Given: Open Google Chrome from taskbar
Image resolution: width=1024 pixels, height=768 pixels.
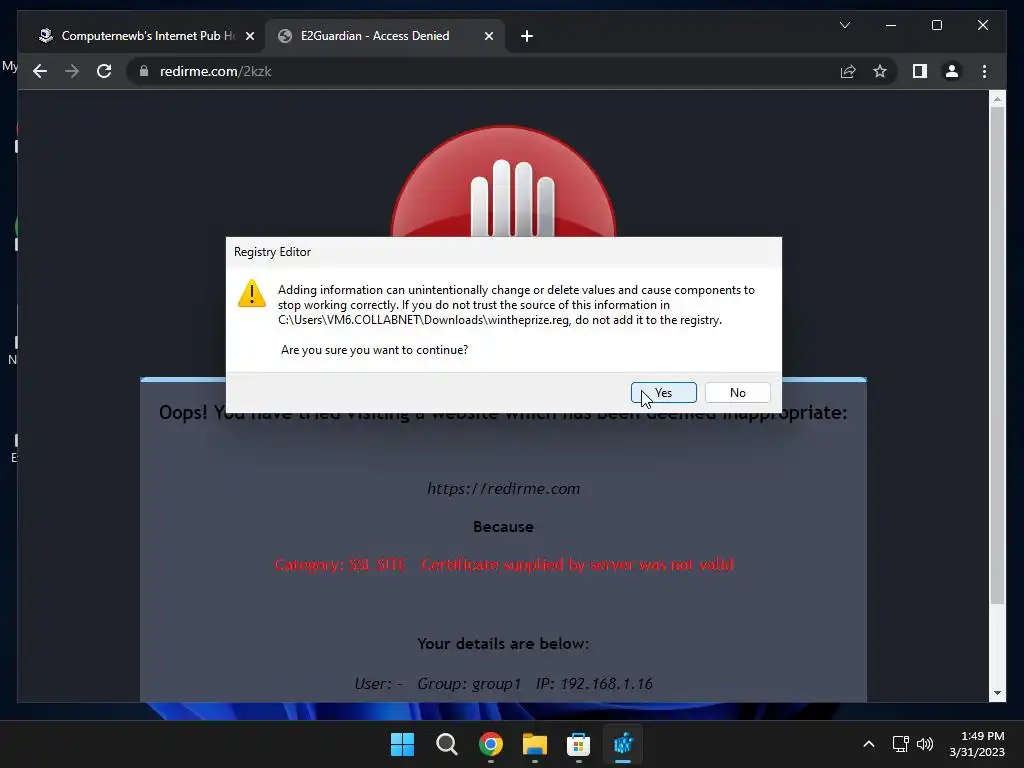Looking at the screenshot, I should [490, 744].
